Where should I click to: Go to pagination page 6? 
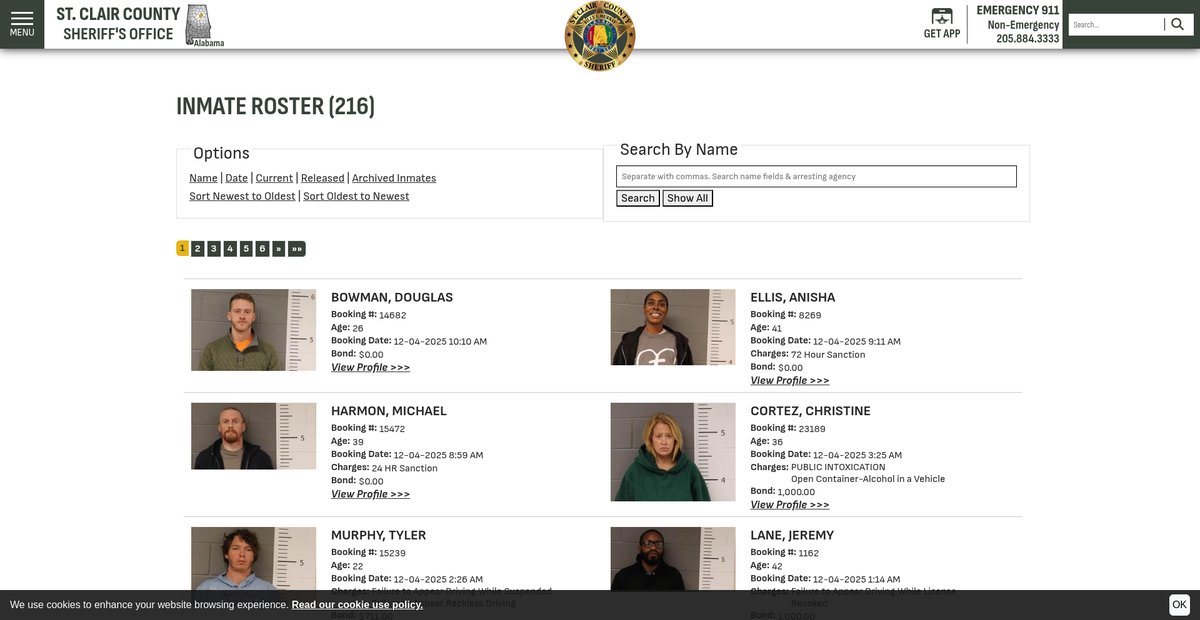pyautogui.click(x=262, y=248)
